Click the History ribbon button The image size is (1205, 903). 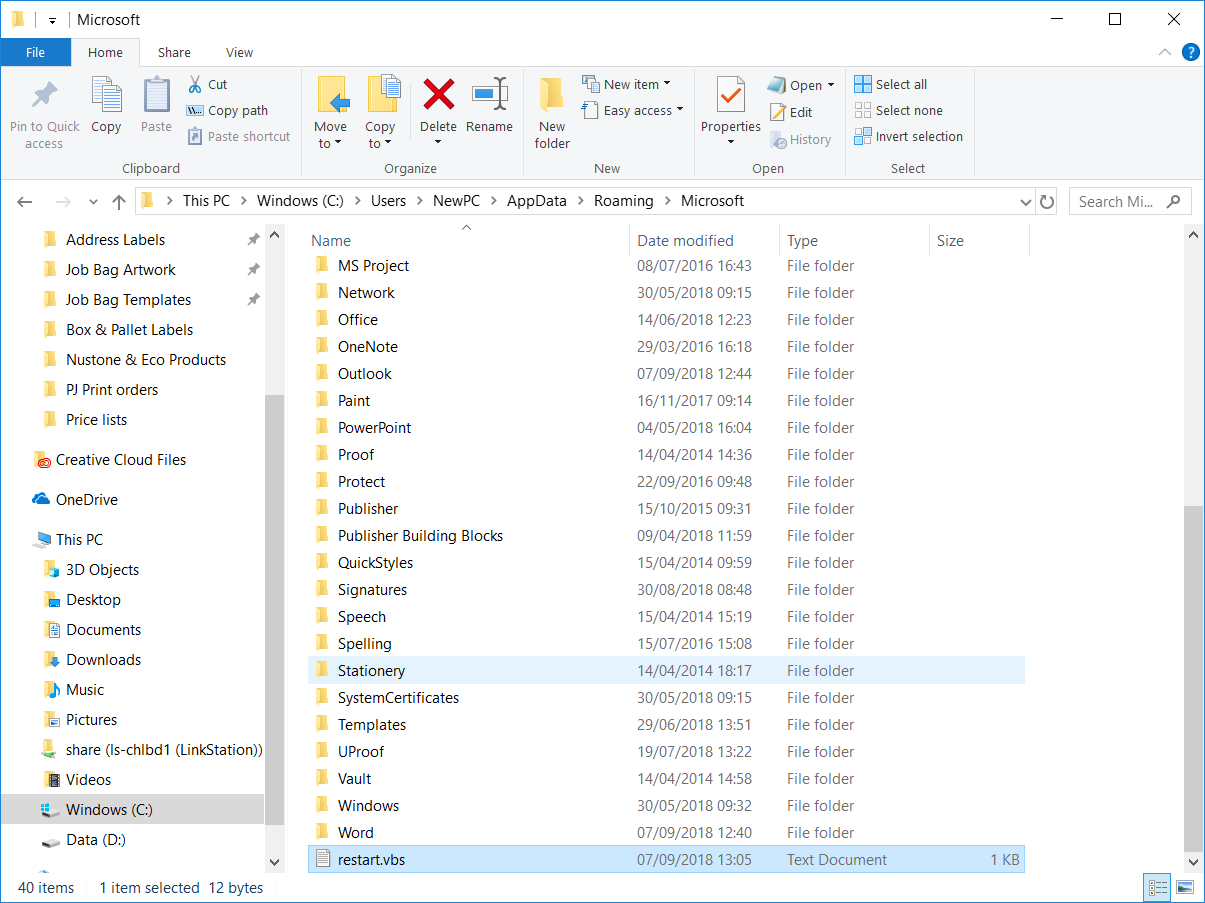tap(800, 139)
